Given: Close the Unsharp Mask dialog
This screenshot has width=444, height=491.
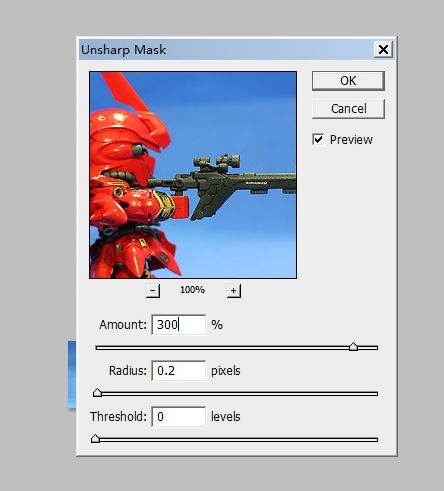Looking at the screenshot, I should coord(383,50).
